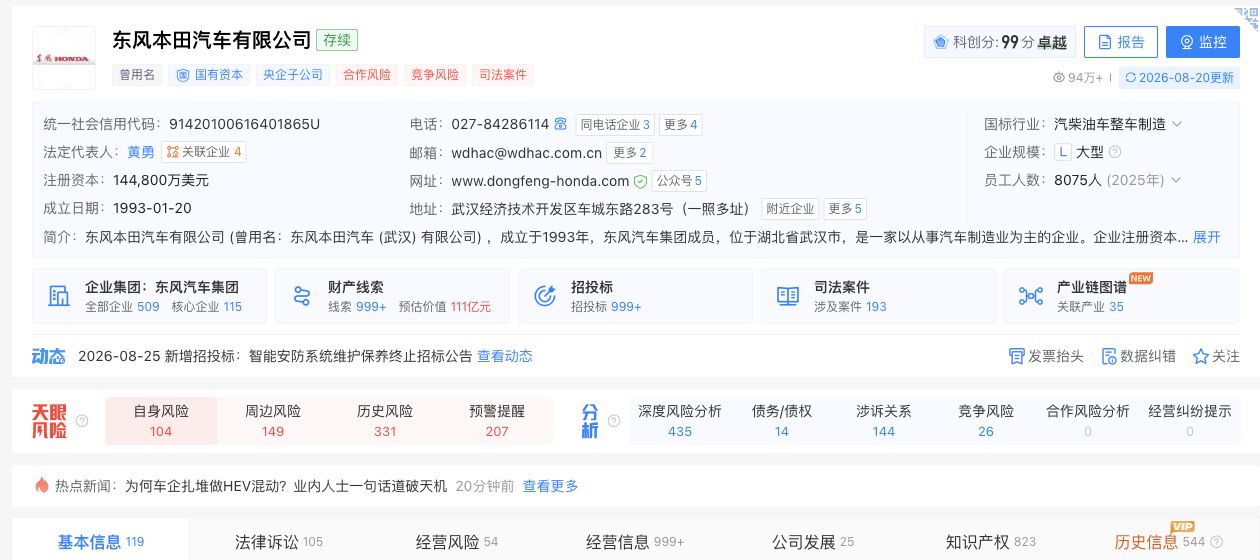Click the 产业链图谱 network icon
The image size is (1260, 560).
click(x=1031, y=296)
